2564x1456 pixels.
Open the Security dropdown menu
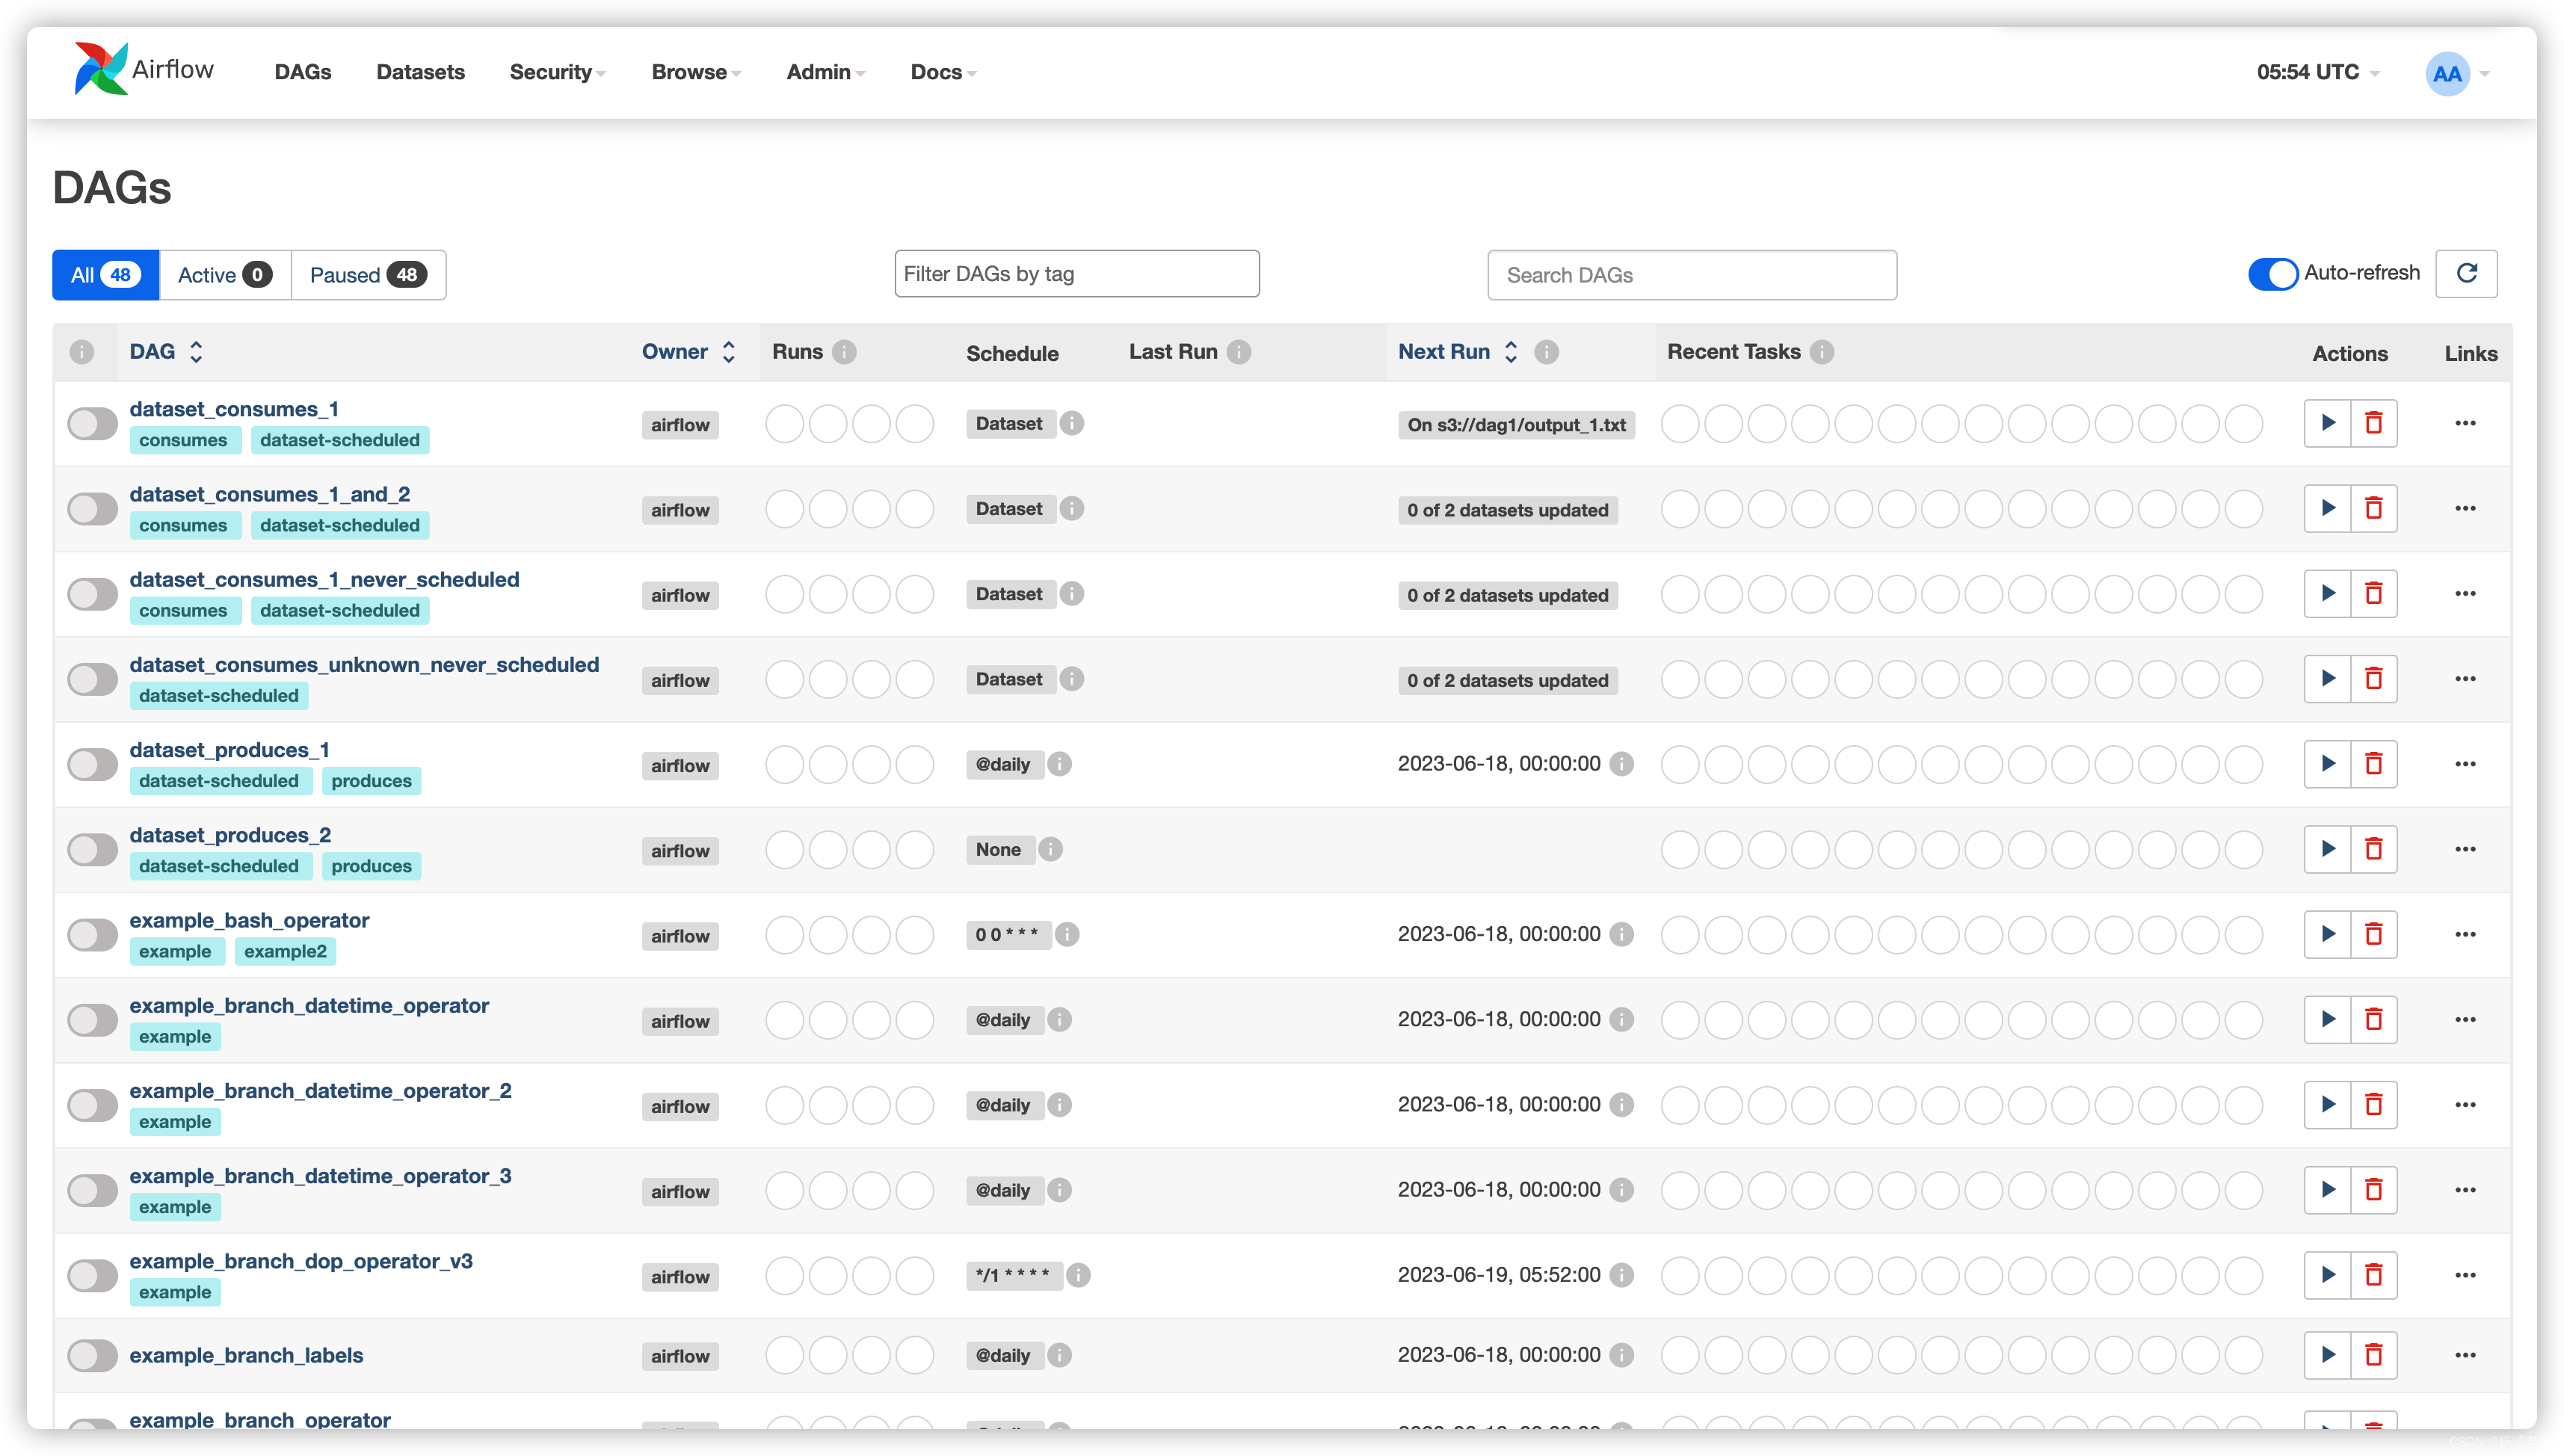(557, 72)
